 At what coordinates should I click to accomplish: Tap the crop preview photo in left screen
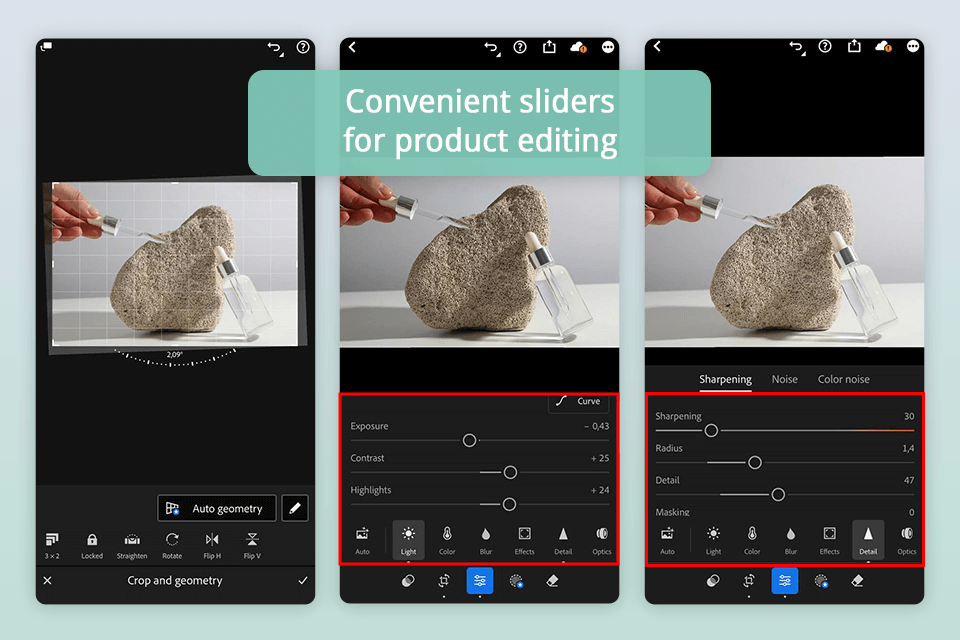point(175,265)
